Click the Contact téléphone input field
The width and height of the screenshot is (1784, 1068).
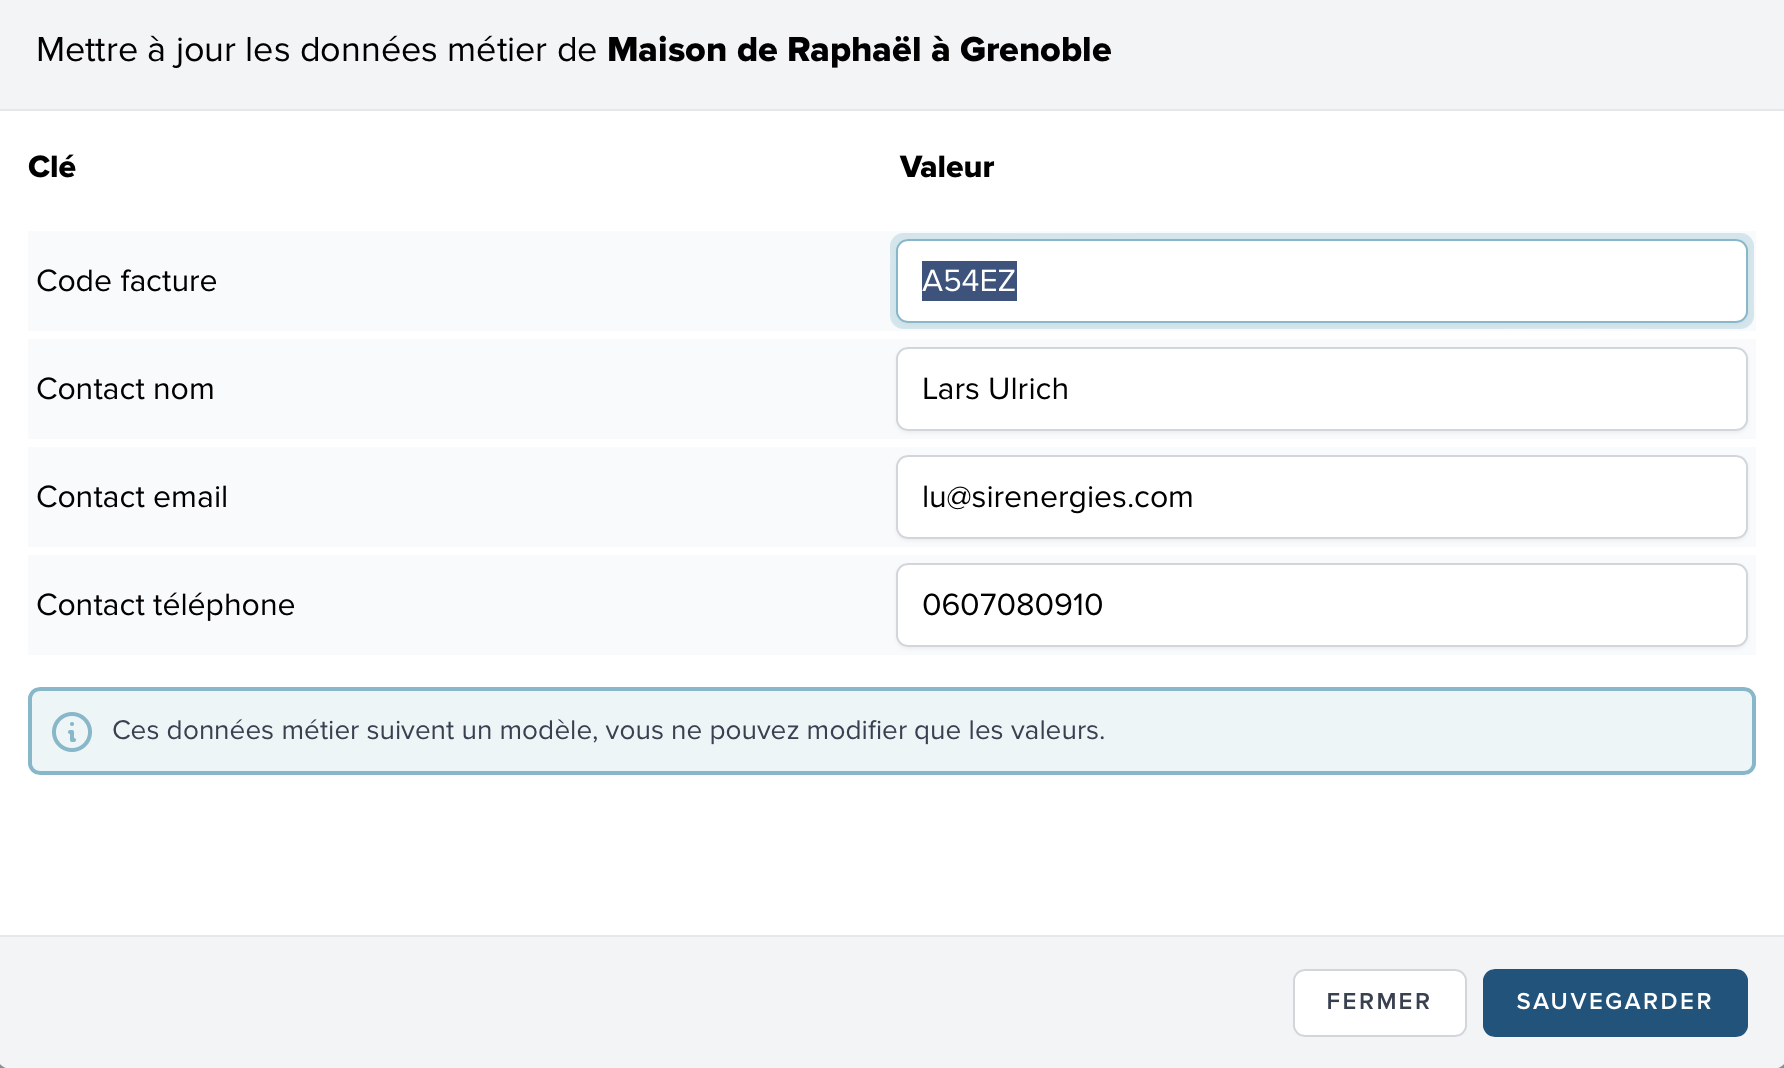1320,605
